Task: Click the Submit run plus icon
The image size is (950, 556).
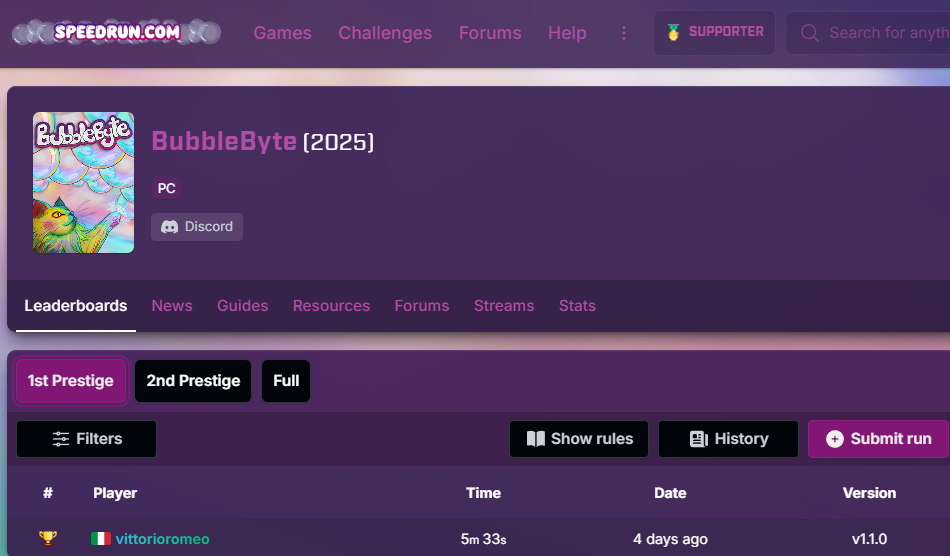Action: pos(835,439)
